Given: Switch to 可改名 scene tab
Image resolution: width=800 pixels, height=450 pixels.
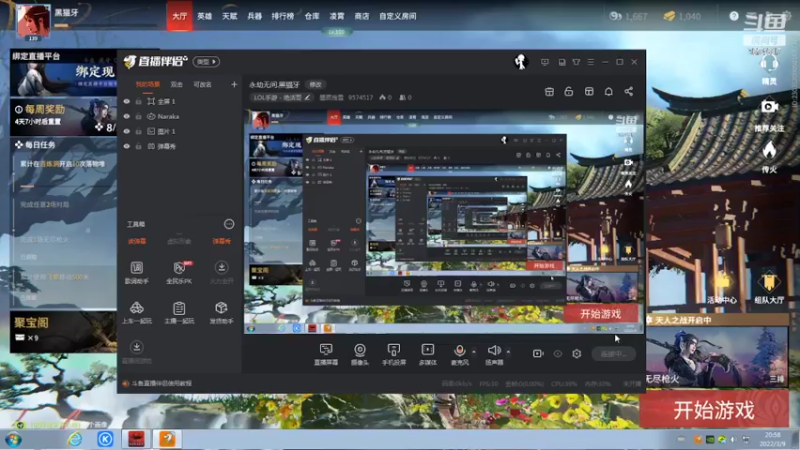Looking at the screenshot, I should (202, 84).
